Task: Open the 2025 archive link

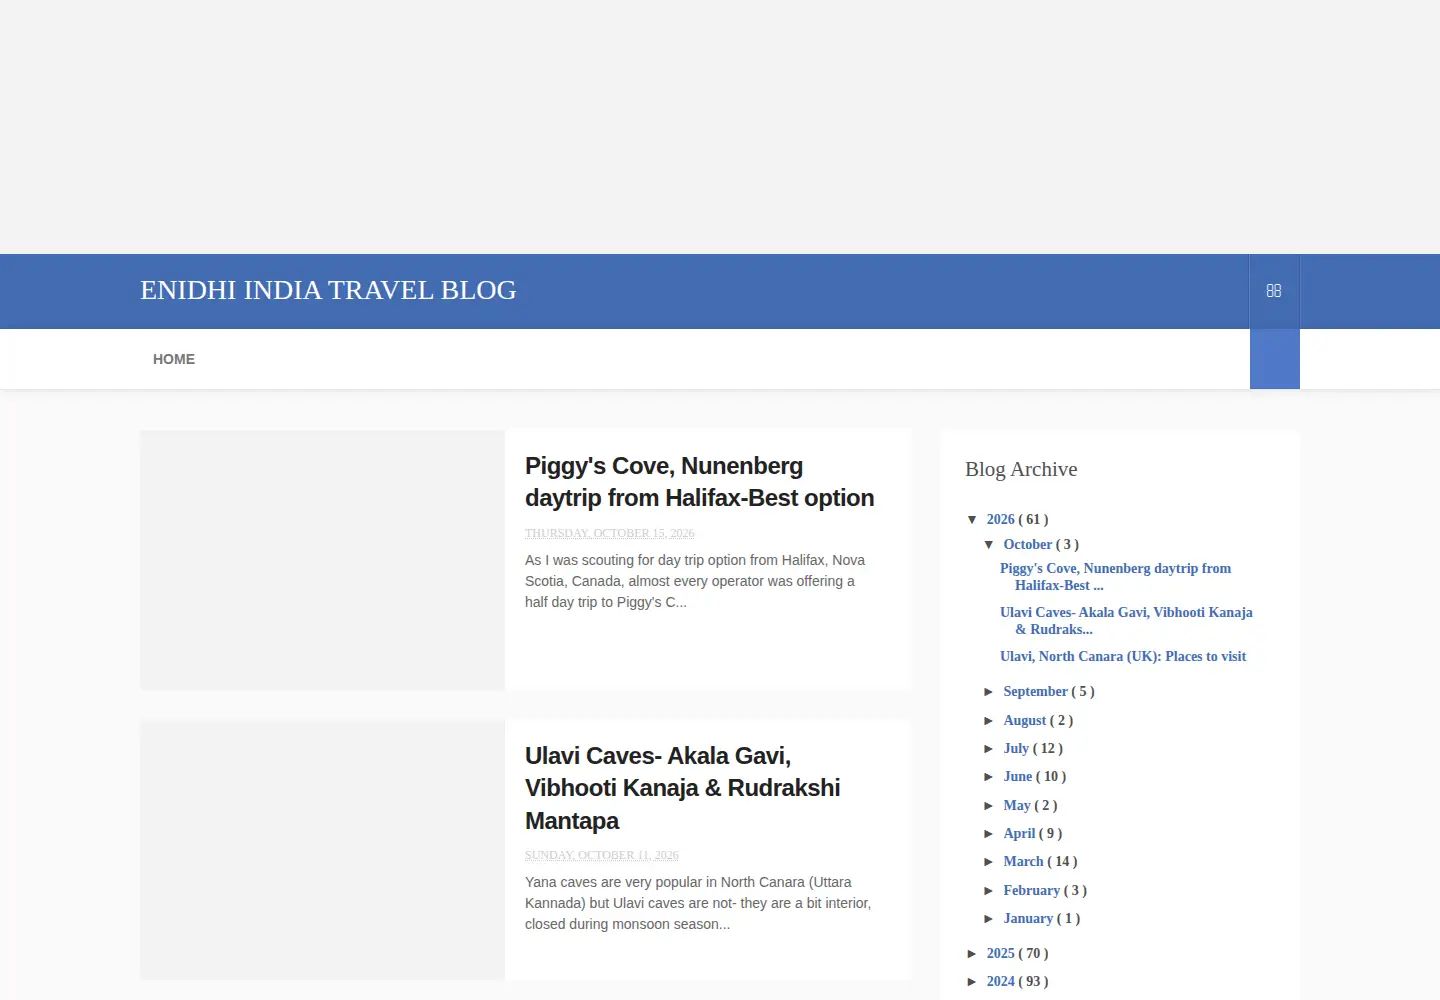Action: click(1000, 953)
